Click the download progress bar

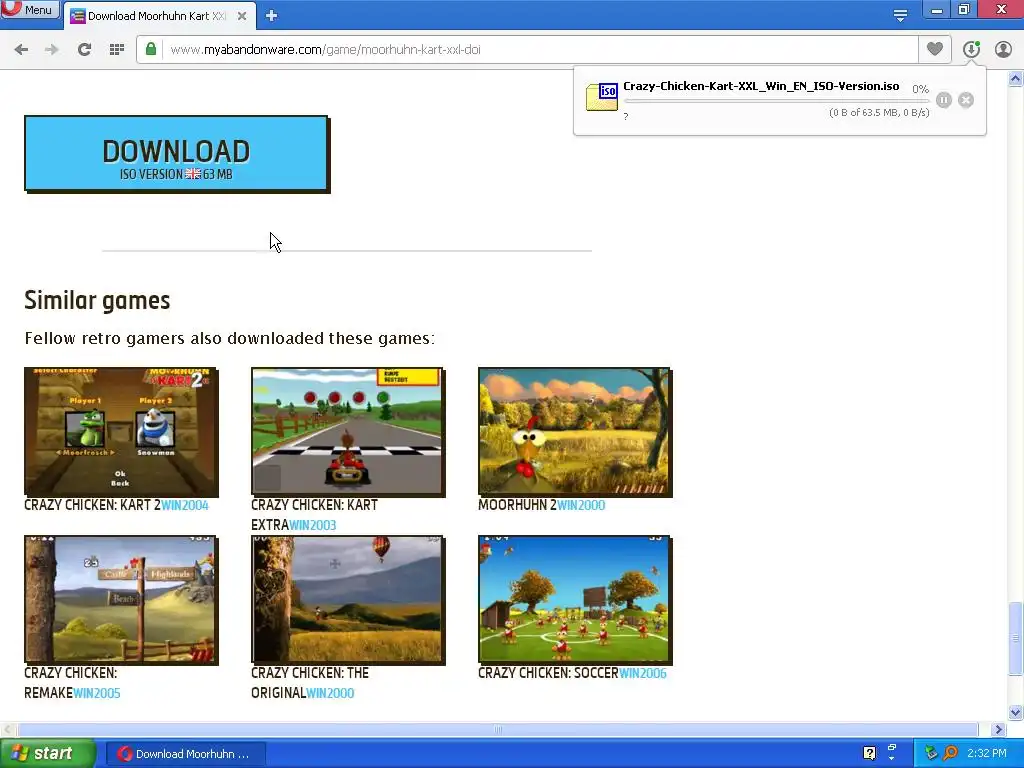click(x=776, y=101)
